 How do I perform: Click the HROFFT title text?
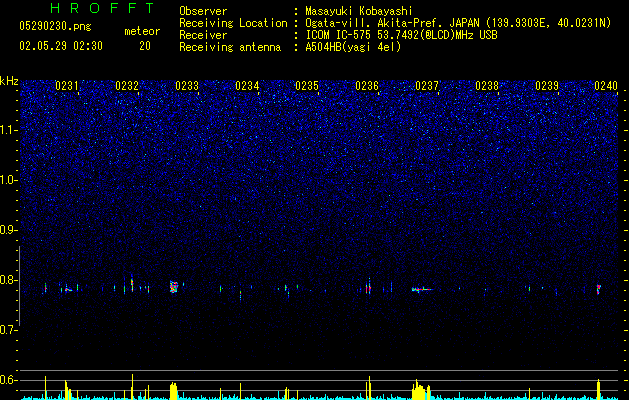point(102,8)
